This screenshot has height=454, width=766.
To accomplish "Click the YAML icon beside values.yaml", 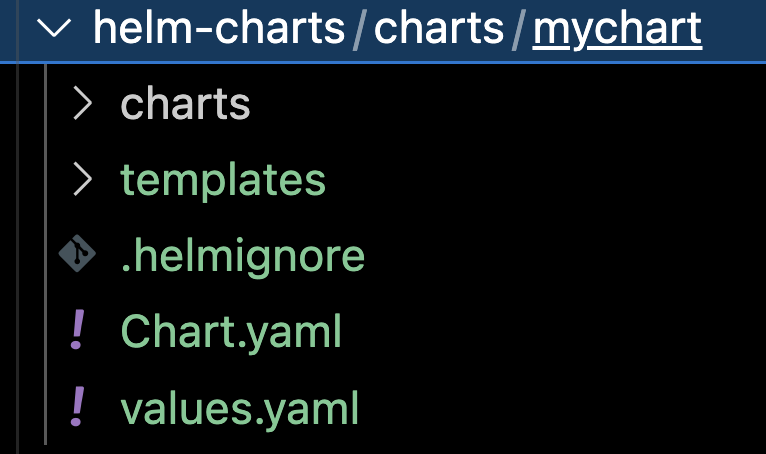I will 78,408.
